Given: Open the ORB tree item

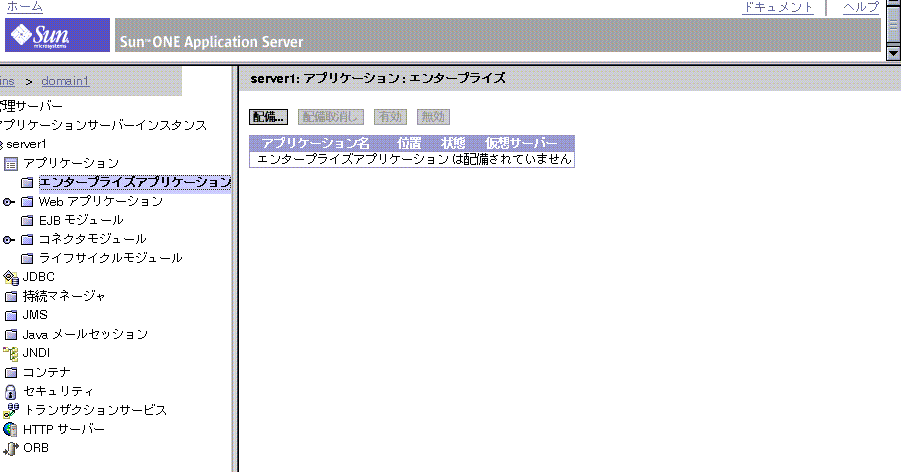Looking at the screenshot, I should pyautogui.click(x=36, y=448).
